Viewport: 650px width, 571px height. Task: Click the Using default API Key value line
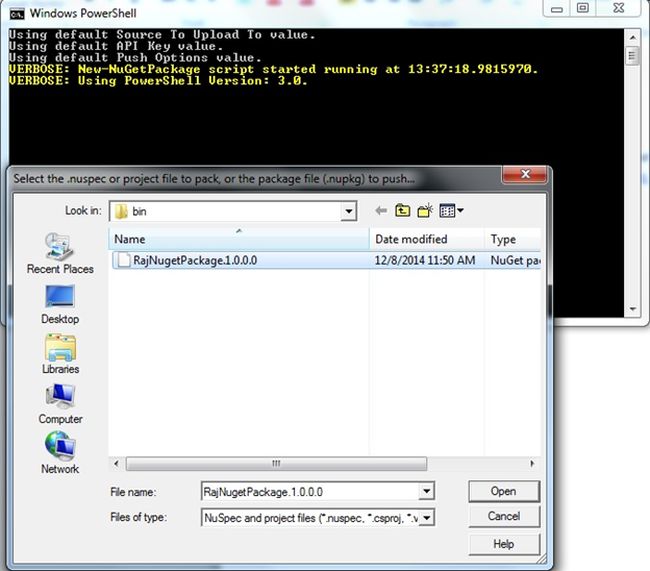pyautogui.click(x=116, y=46)
